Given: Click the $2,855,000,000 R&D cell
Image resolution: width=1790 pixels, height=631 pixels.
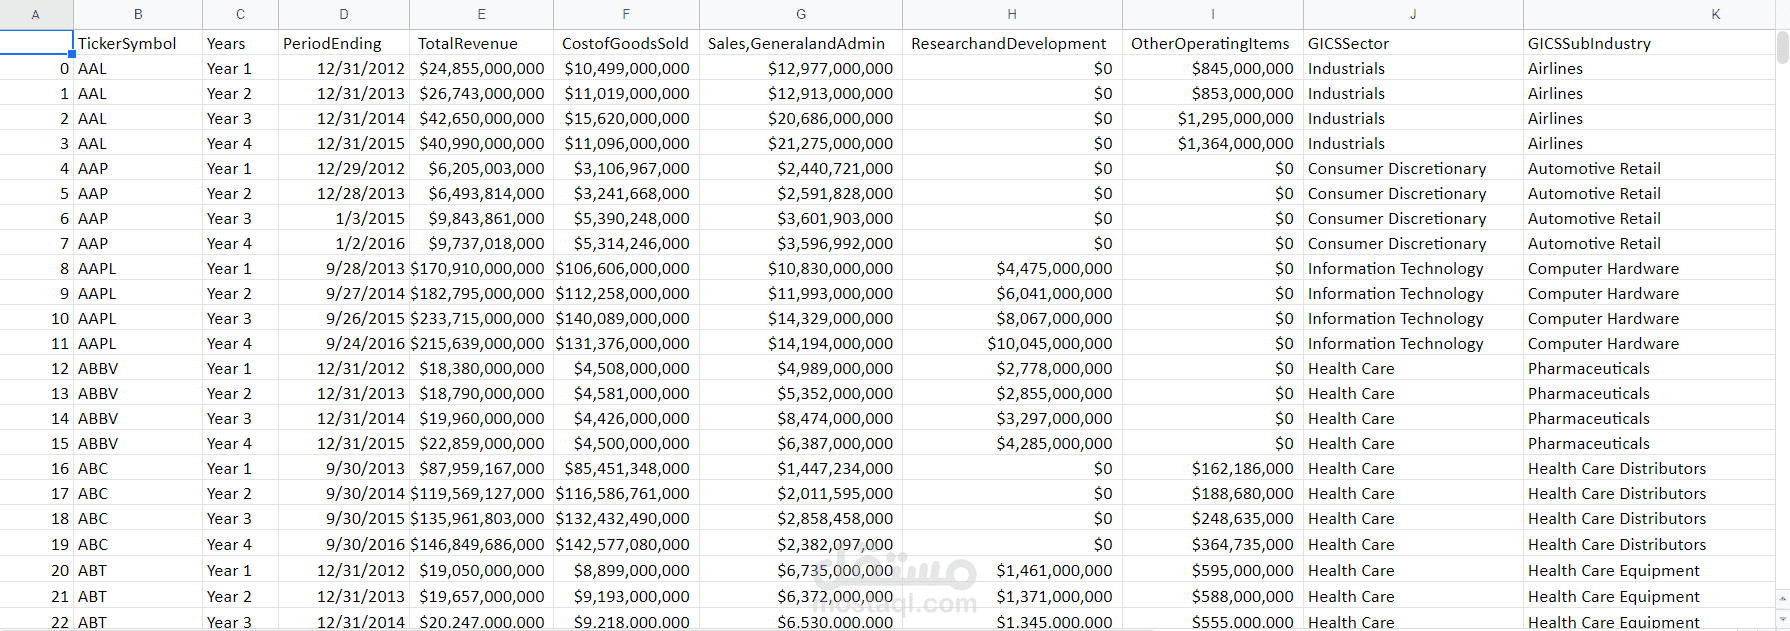Looking at the screenshot, I should coord(1012,393).
